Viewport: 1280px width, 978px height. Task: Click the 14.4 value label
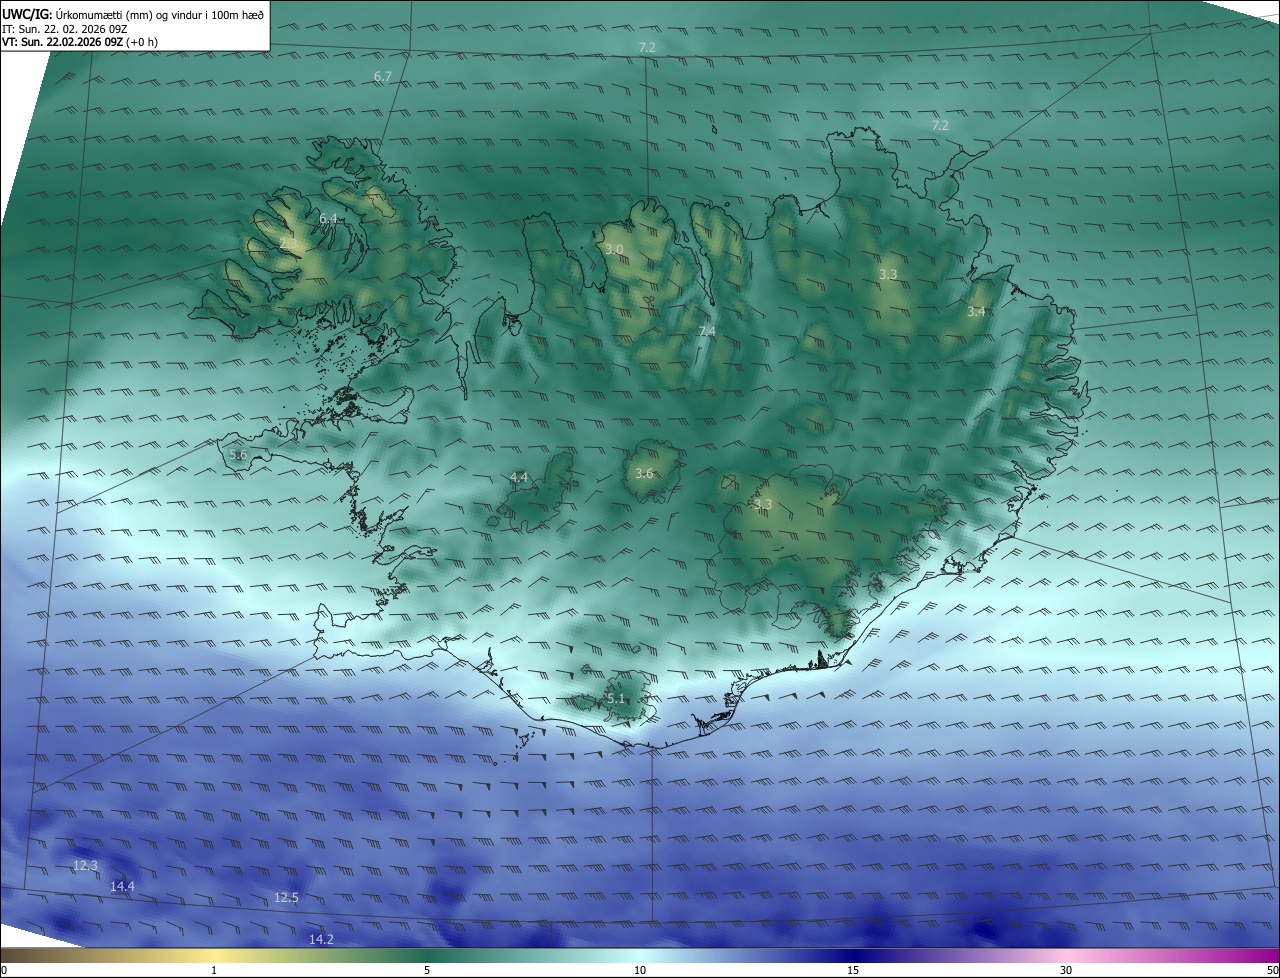click(122, 886)
